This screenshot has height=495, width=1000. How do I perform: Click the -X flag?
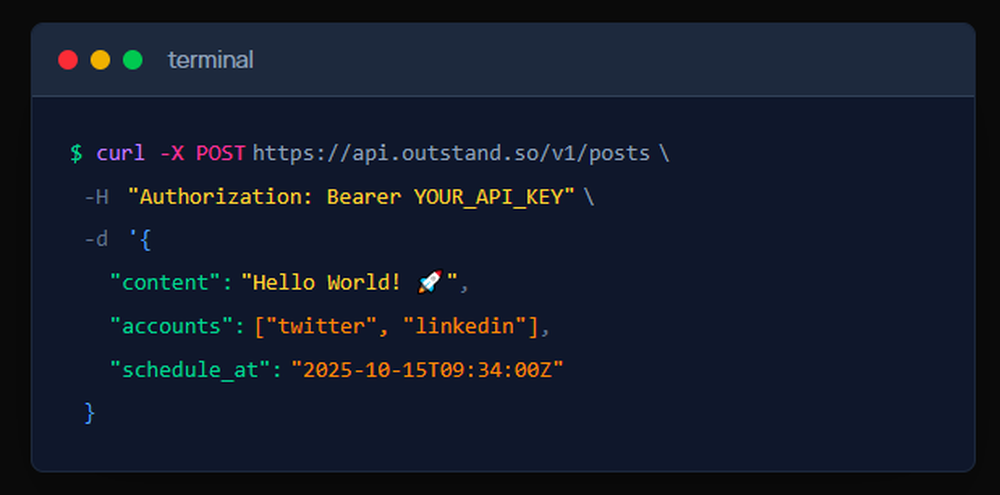tap(171, 153)
